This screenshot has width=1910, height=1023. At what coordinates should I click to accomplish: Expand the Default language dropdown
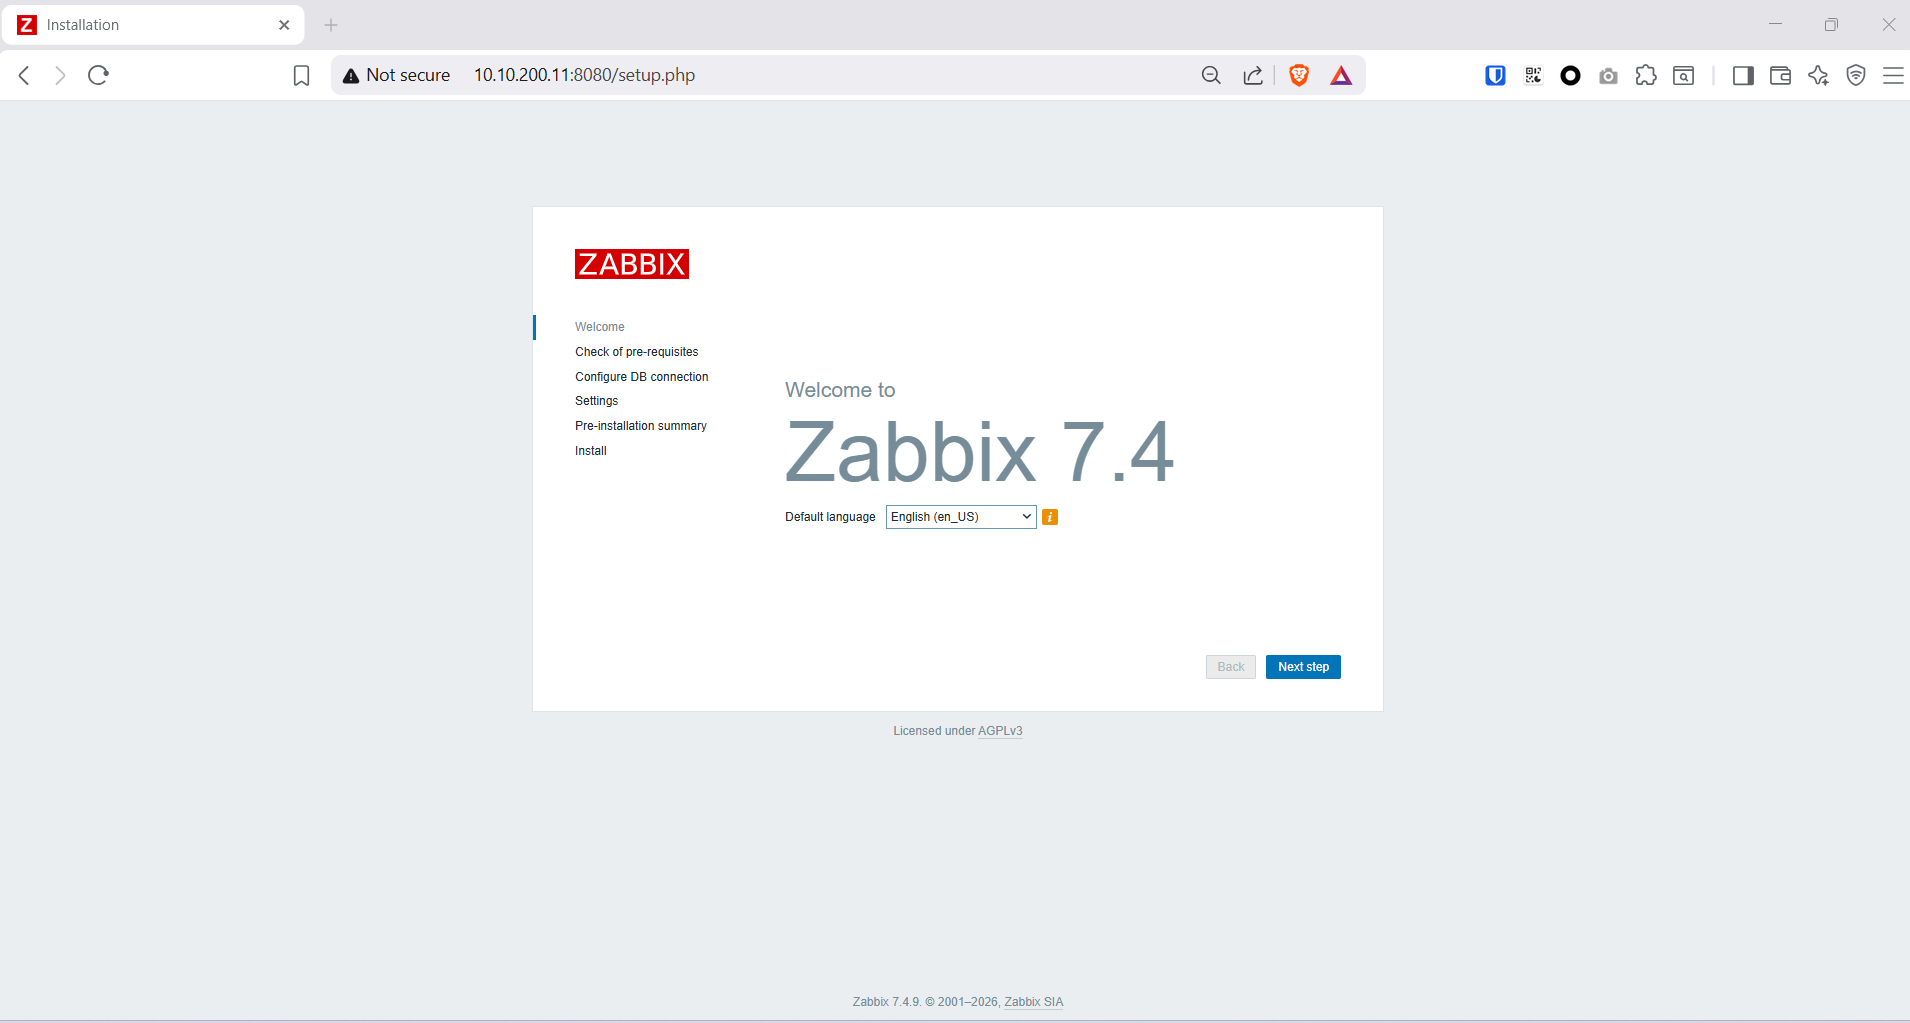960,517
